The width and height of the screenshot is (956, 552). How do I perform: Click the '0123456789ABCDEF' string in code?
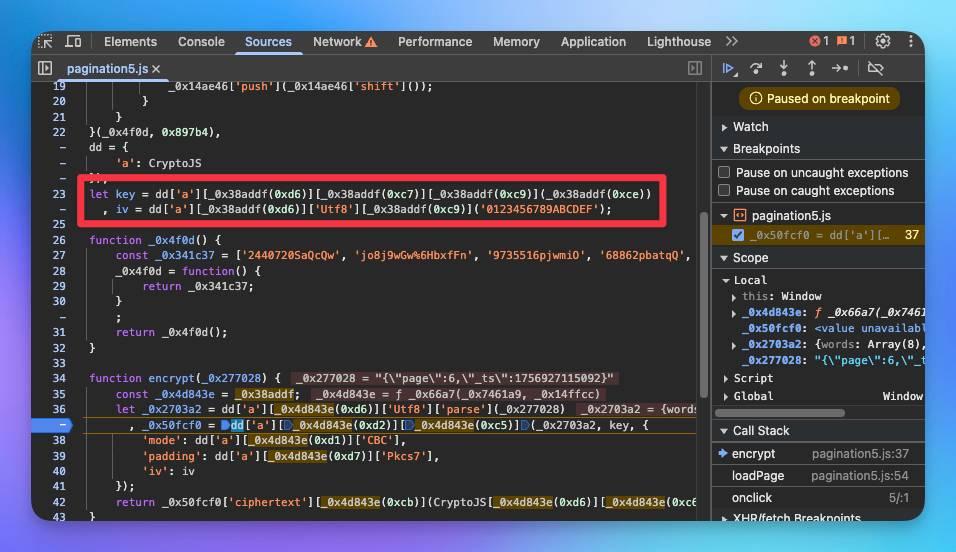tap(539, 209)
